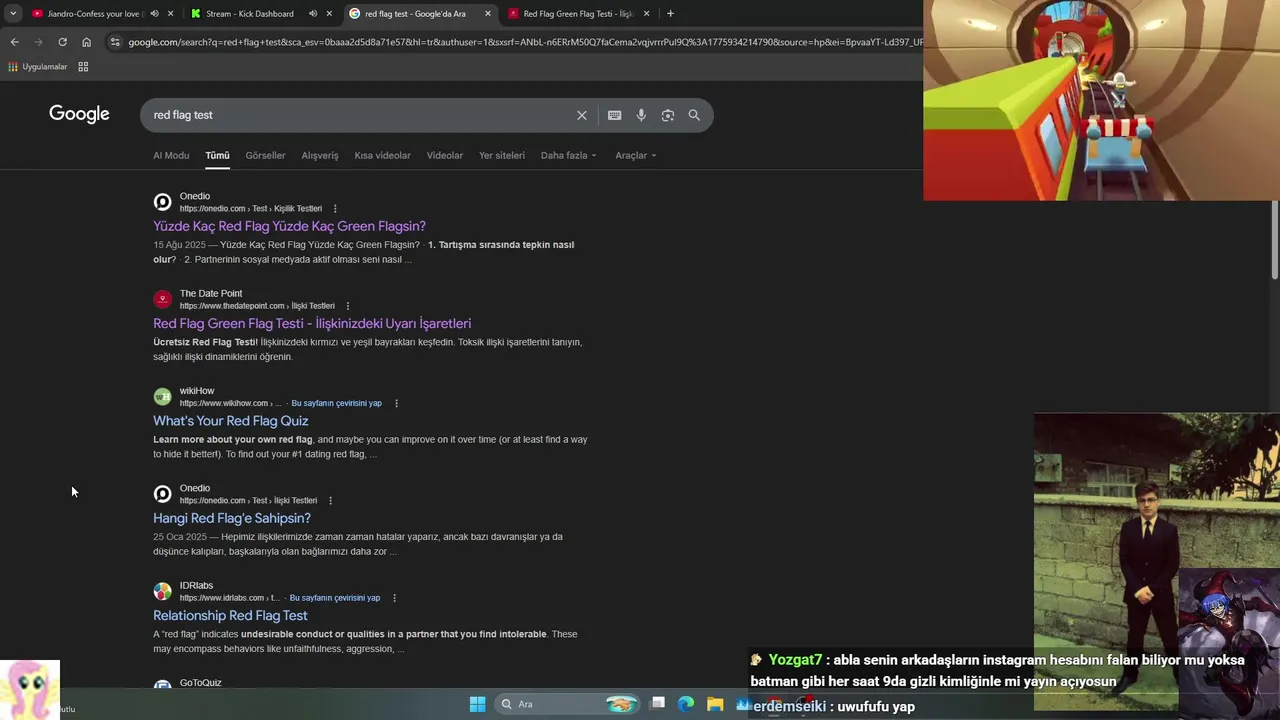This screenshot has width=1280, height=720.
Task: Switch to the Jiandro YouTube tab
Action: pyautogui.click(x=95, y=14)
